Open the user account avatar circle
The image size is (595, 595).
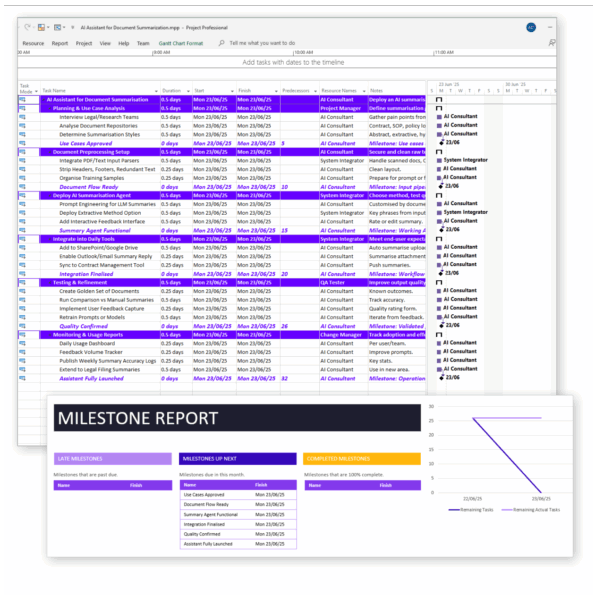click(x=531, y=27)
